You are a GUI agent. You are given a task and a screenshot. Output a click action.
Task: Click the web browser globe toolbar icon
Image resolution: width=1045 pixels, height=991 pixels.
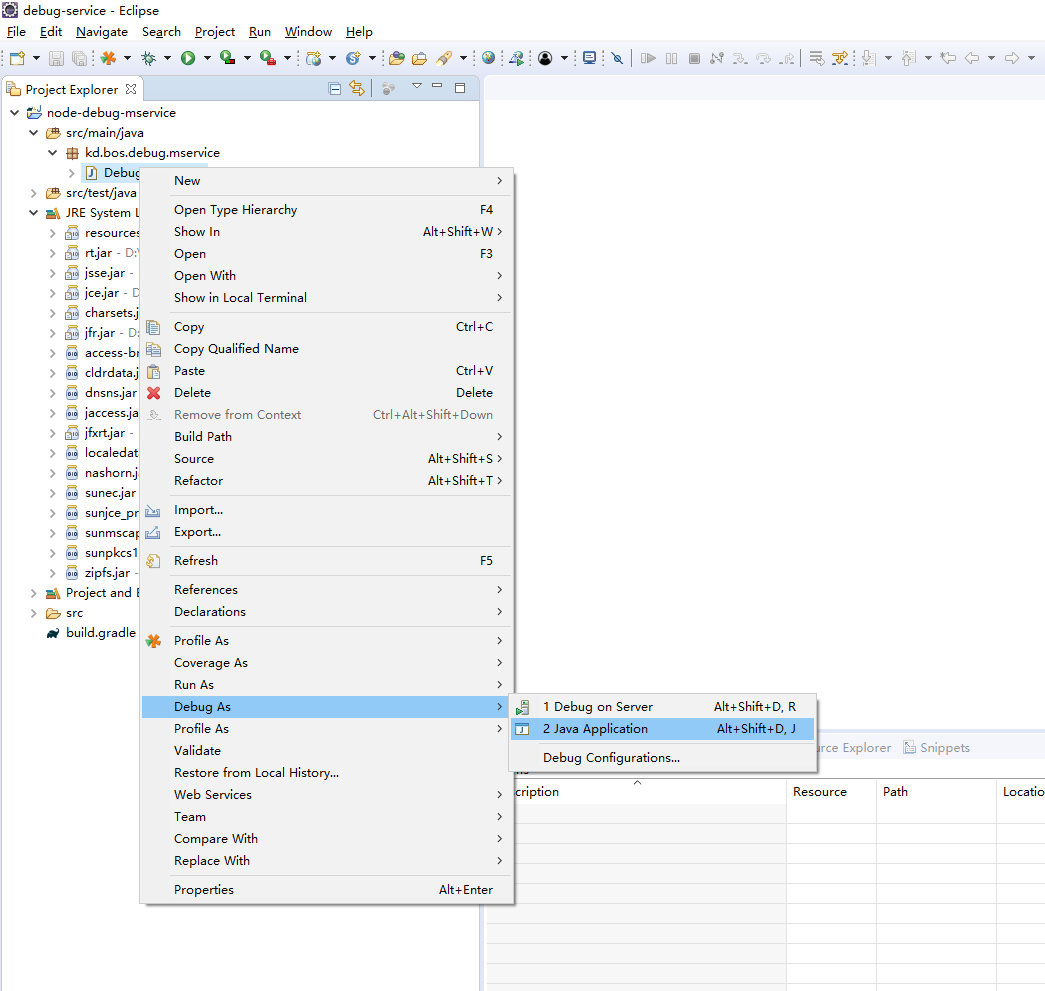click(489, 59)
